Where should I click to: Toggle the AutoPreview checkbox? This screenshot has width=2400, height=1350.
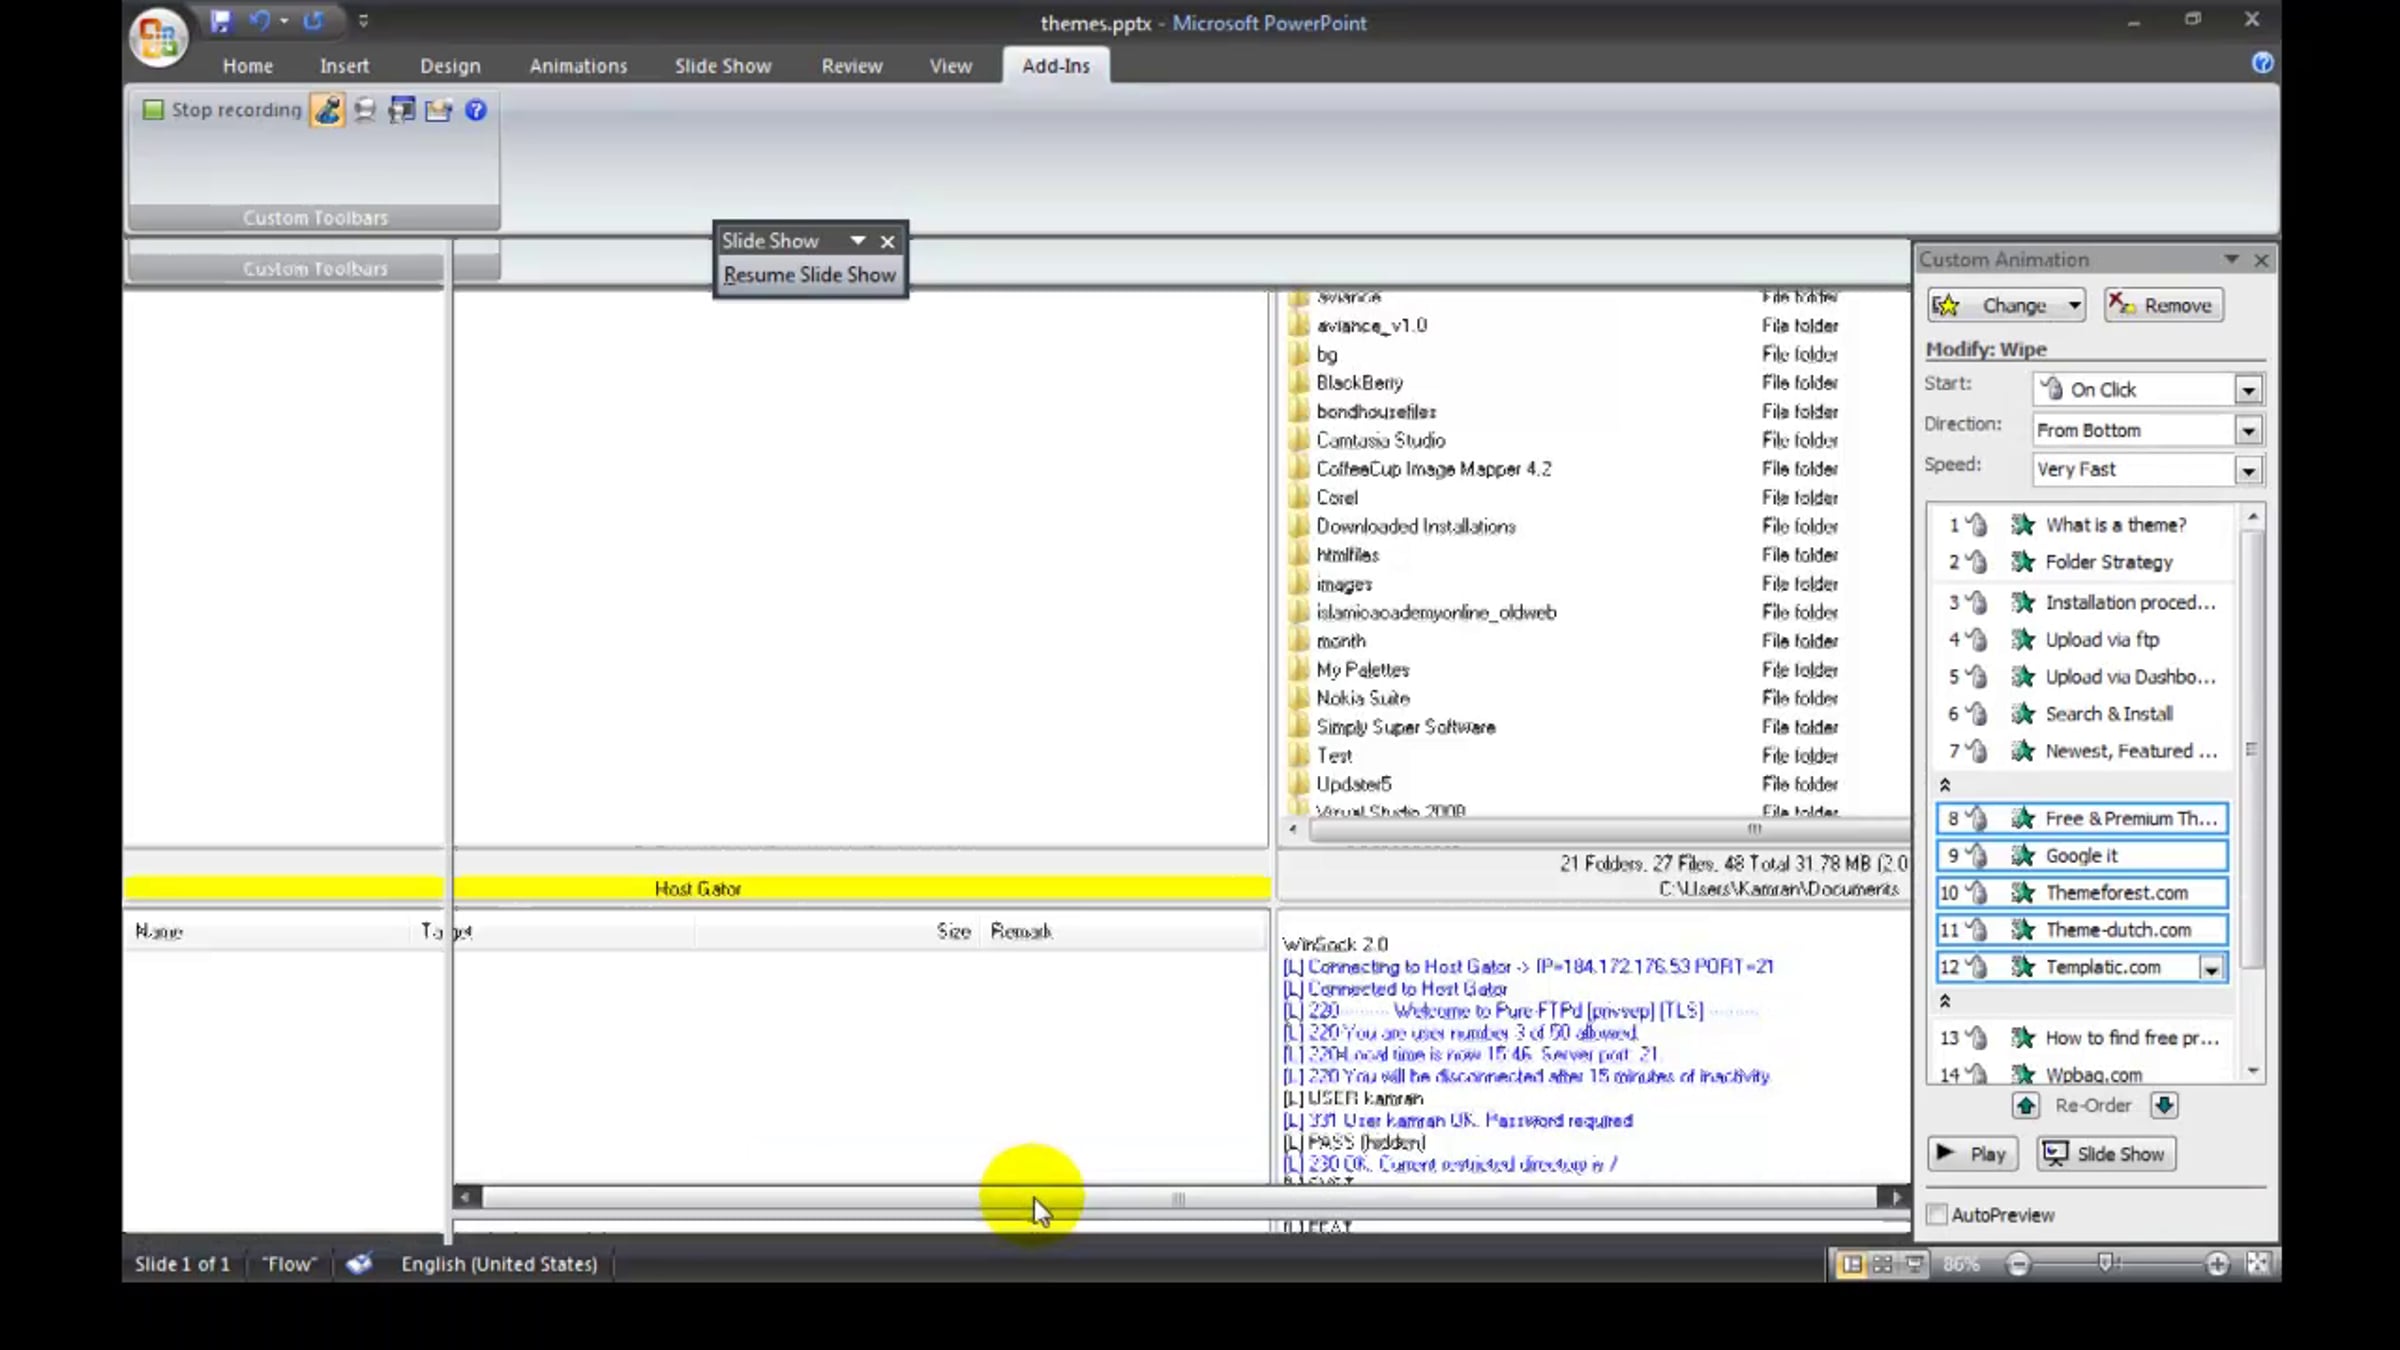point(1938,1214)
